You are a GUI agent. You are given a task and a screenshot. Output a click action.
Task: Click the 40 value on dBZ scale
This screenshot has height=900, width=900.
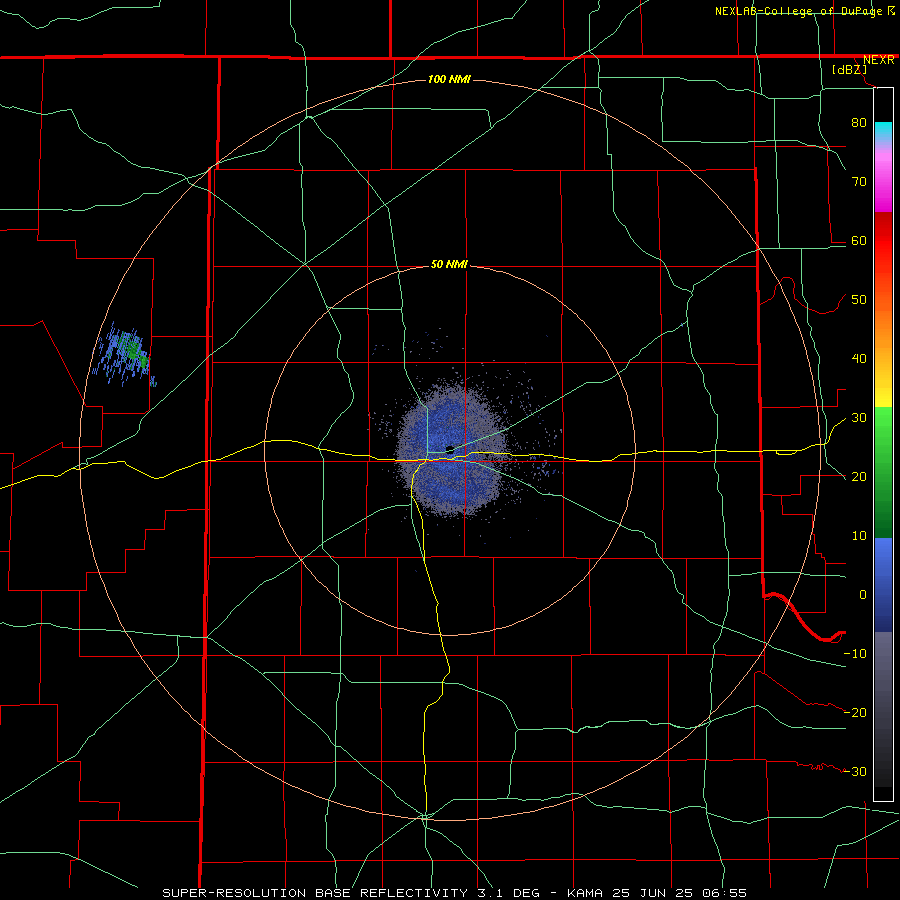pyautogui.click(x=859, y=359)
